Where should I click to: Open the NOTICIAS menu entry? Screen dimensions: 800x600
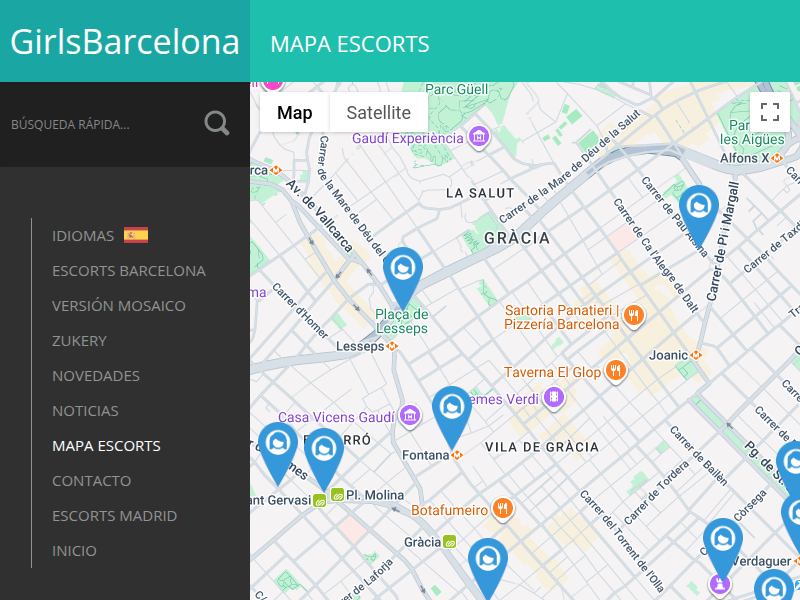click(x=85, y=410)
